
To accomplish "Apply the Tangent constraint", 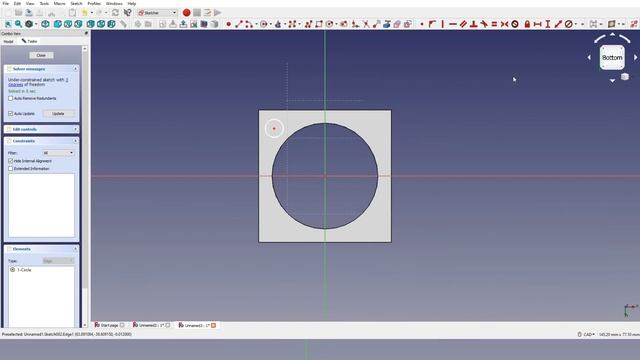I will pos(484,24).
